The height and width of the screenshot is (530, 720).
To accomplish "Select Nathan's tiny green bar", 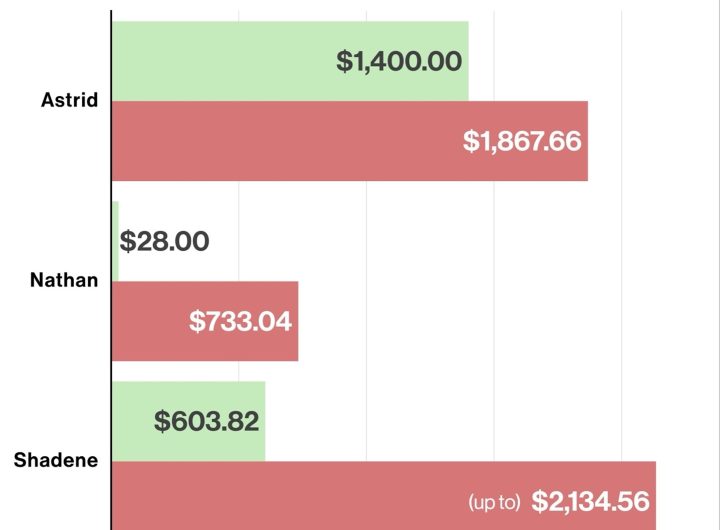I will [116, 241].
